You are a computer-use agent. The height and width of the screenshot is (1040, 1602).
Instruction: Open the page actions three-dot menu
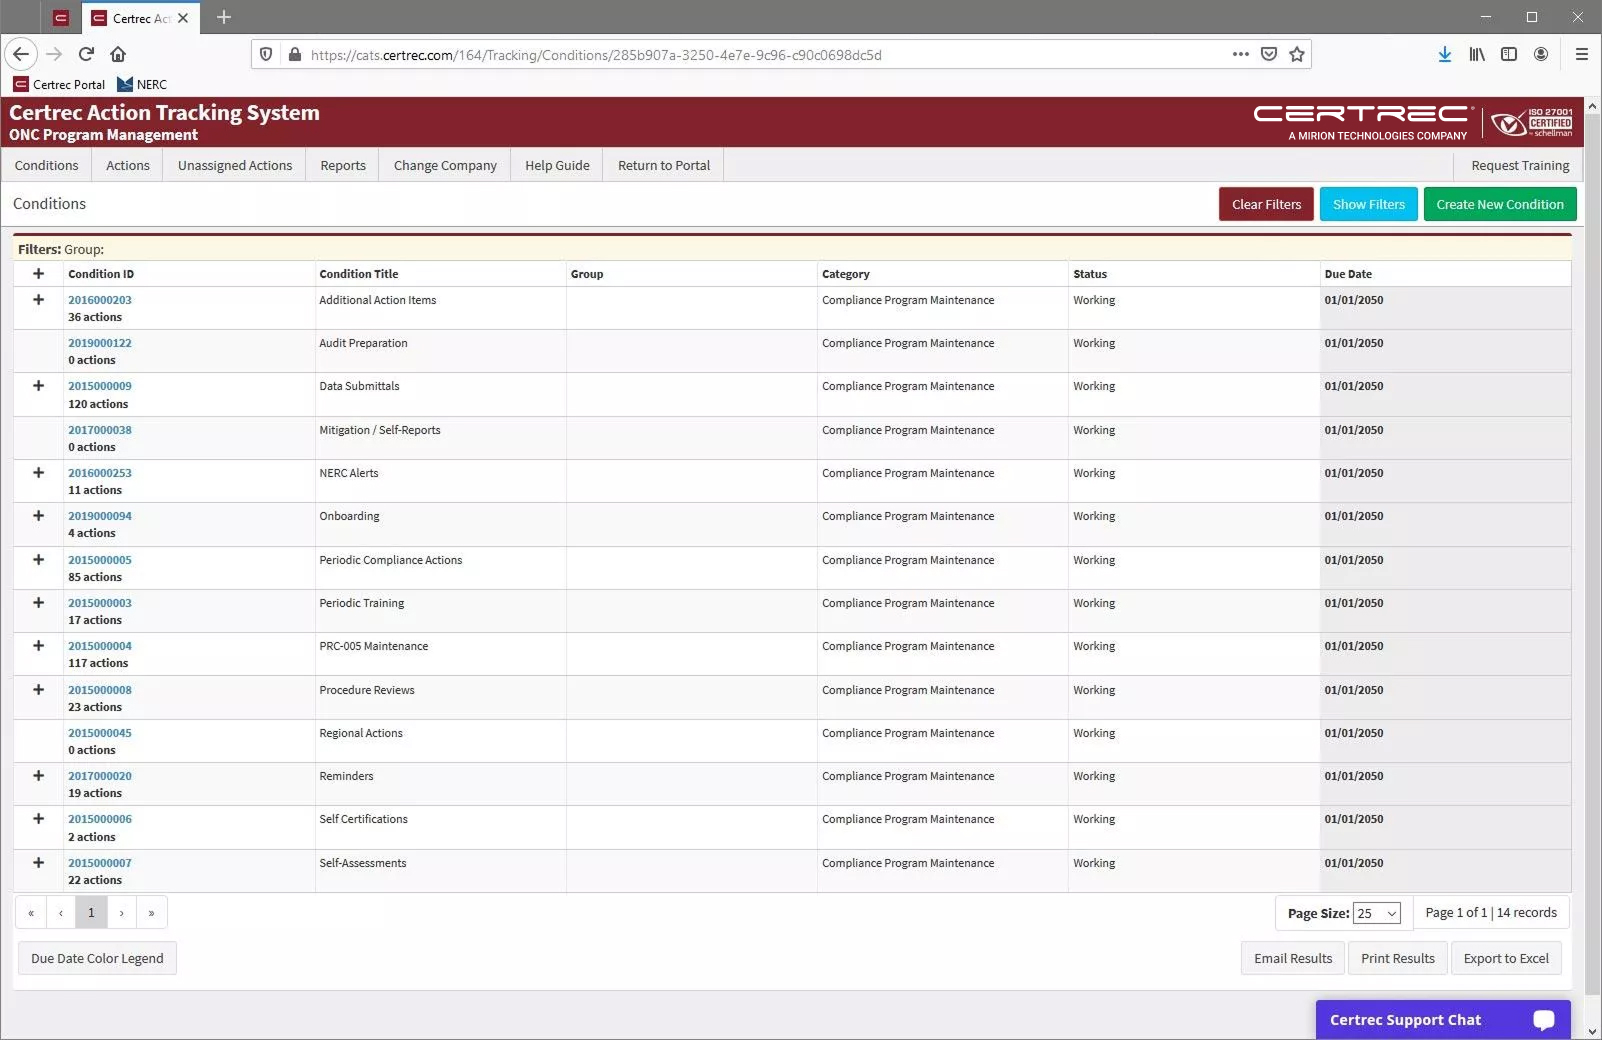(1240, 54)
